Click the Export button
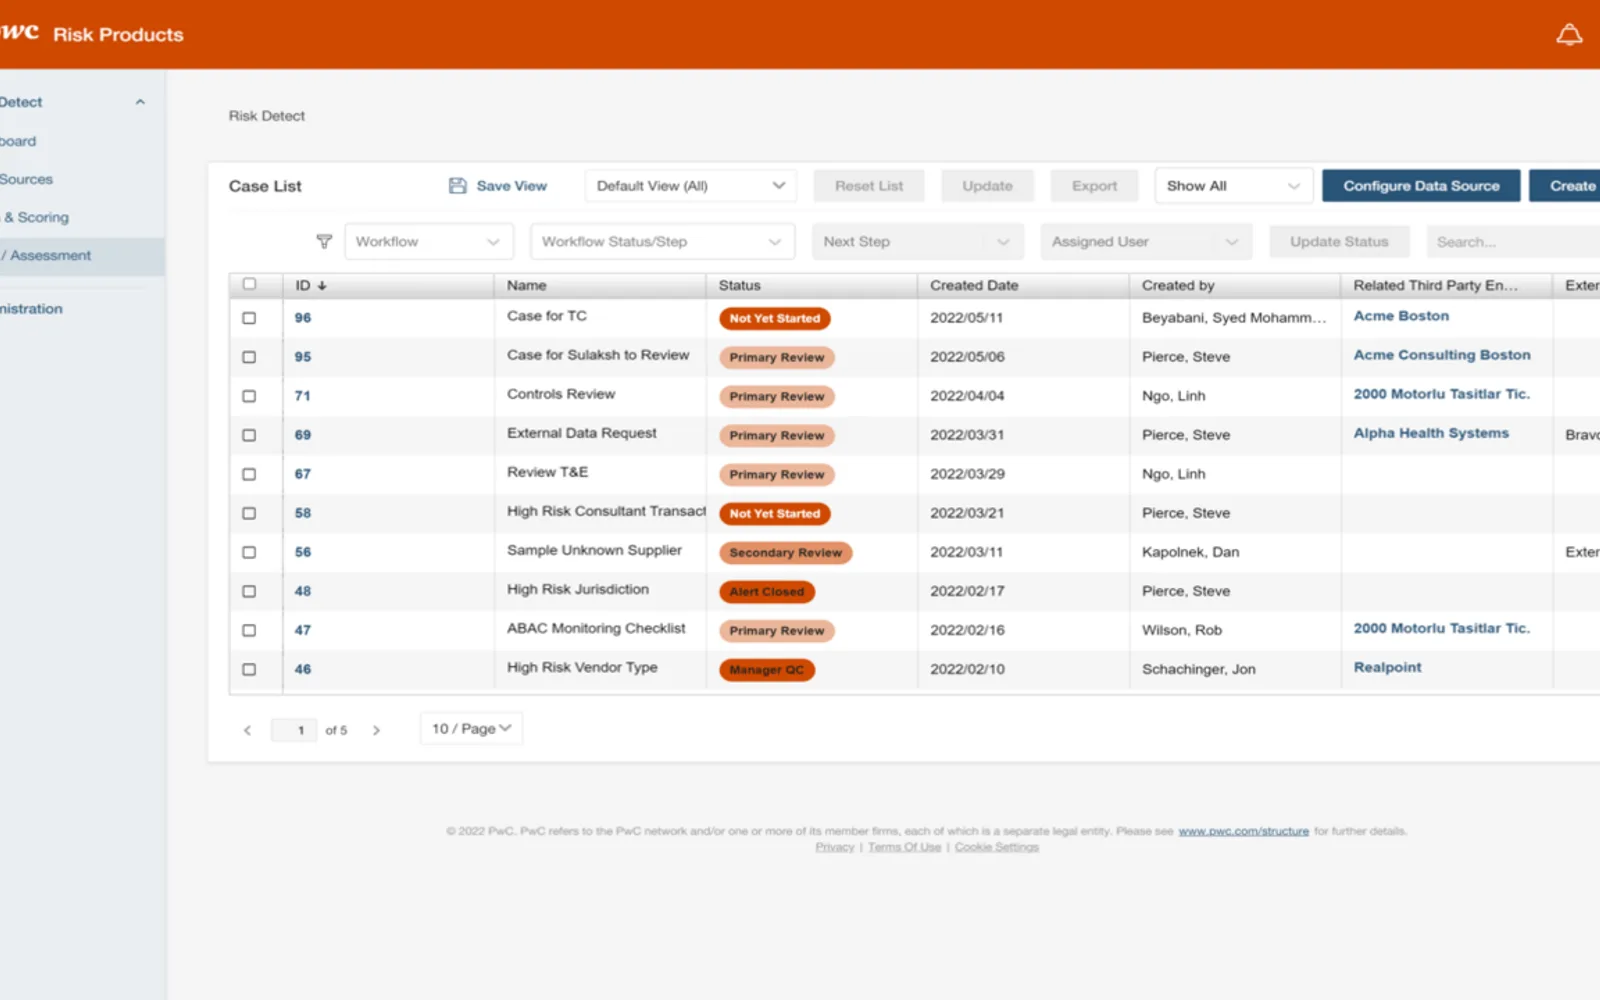 pyautogui.click(x=1095, y=186)
